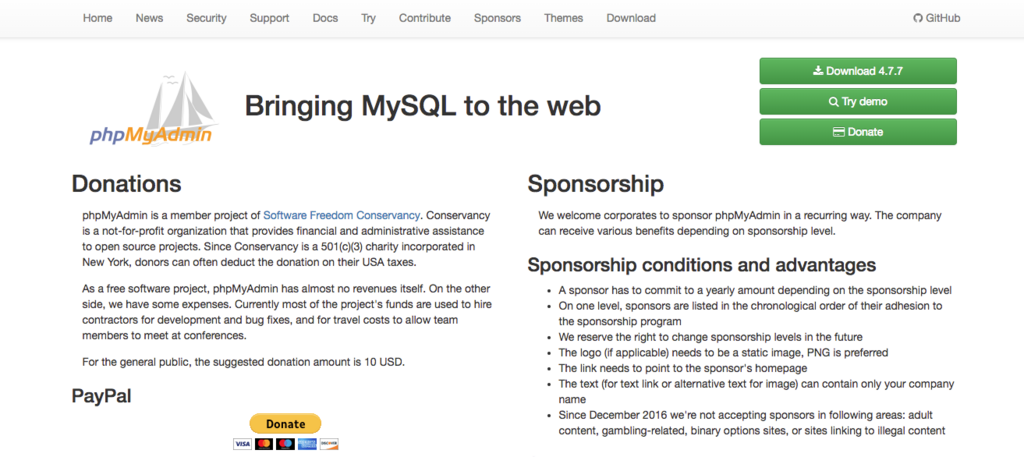This screenshot has width=1024, height=457.
Task: Click the credit card icon on Donate
Action: 839,132
